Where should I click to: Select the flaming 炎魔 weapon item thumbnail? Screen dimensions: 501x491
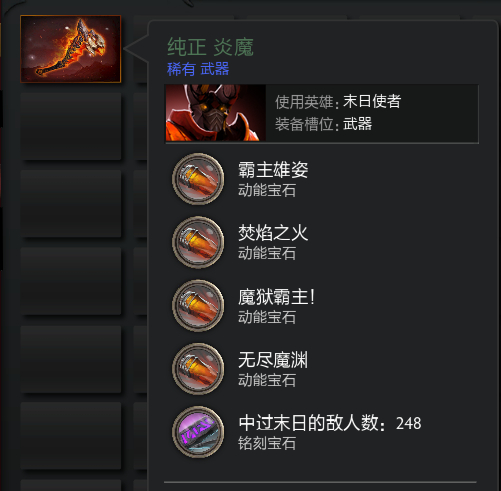tap(71, 49)
